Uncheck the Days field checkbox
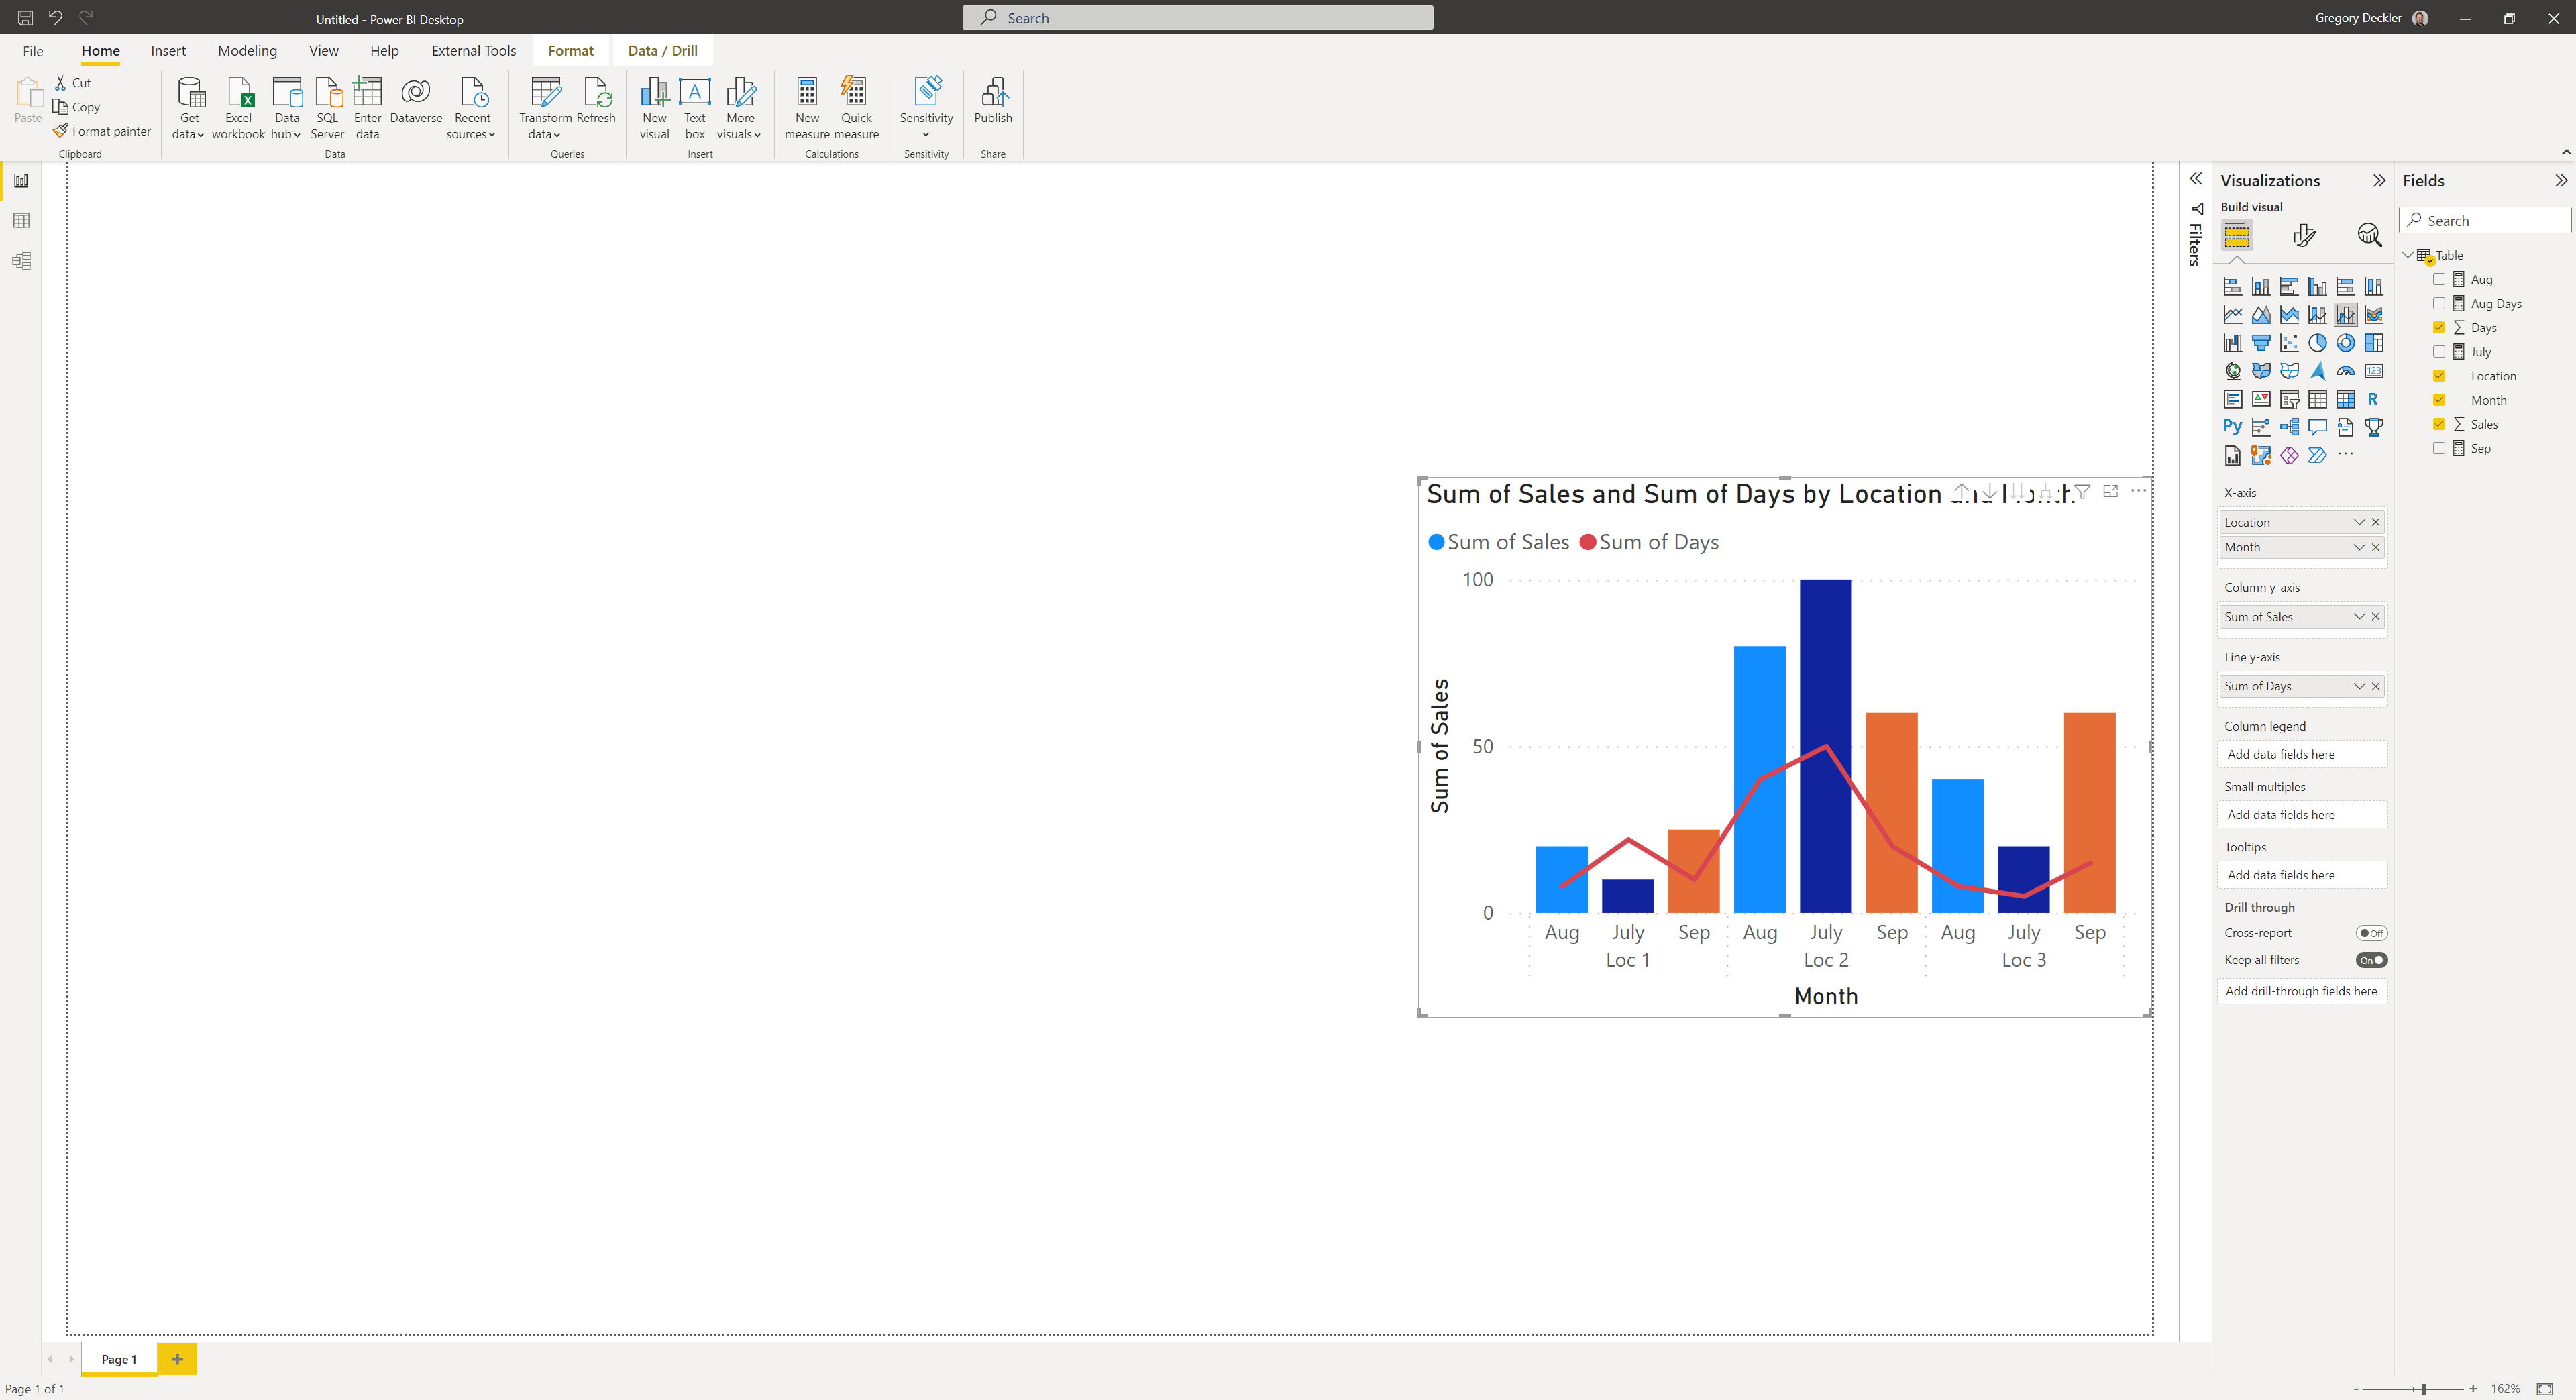Screen dimensions: 2576x1400 (2439, 327)
